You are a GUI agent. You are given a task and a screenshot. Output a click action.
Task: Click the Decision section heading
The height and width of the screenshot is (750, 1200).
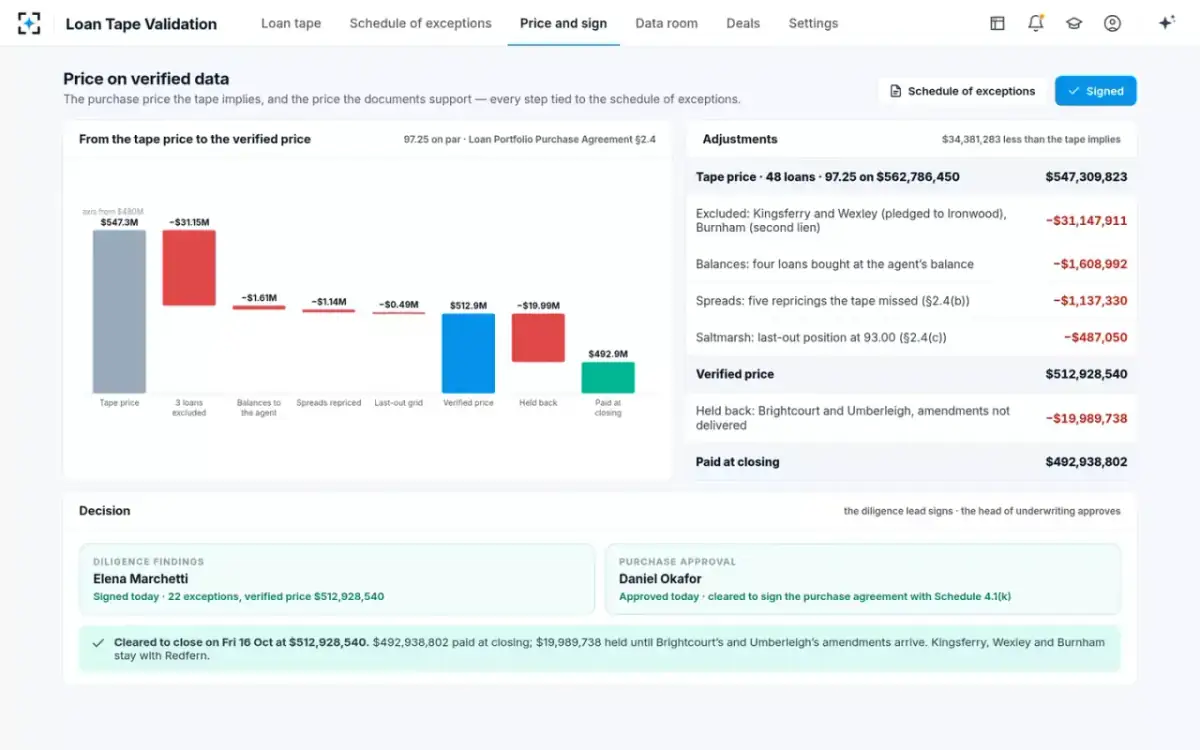[105, 511]
